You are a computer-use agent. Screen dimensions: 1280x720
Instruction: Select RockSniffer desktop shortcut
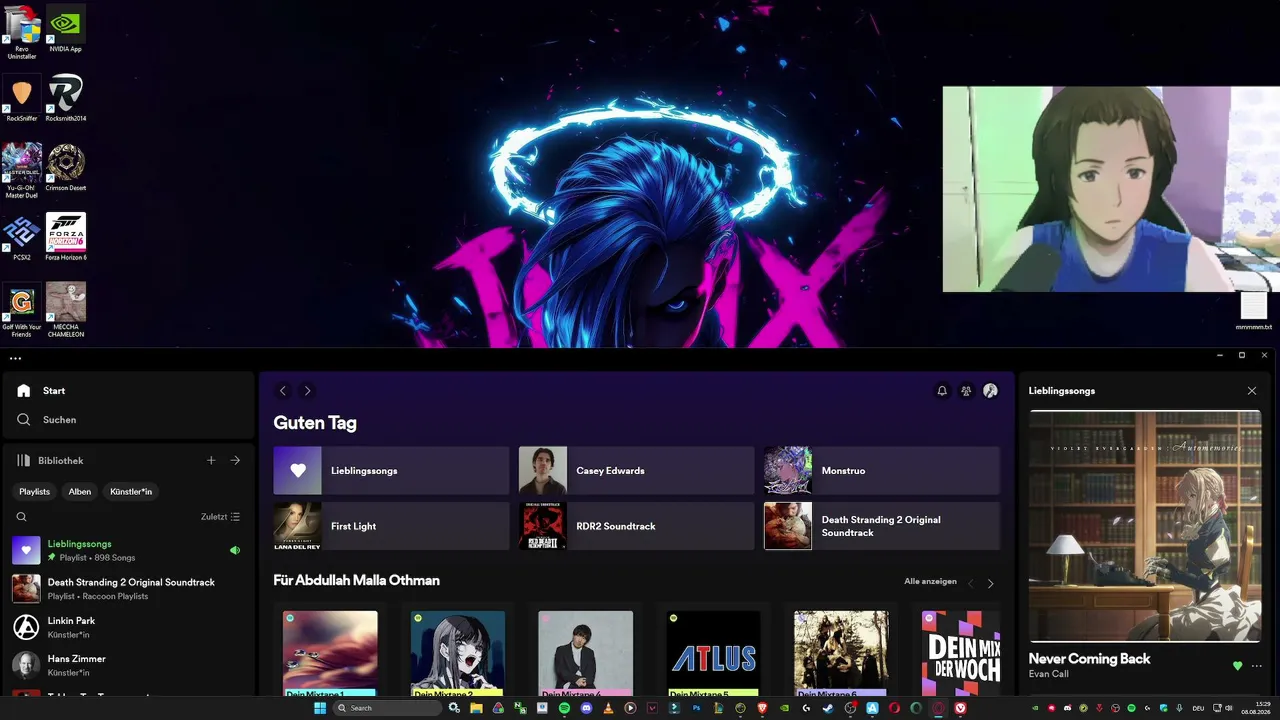pos(22,98)
